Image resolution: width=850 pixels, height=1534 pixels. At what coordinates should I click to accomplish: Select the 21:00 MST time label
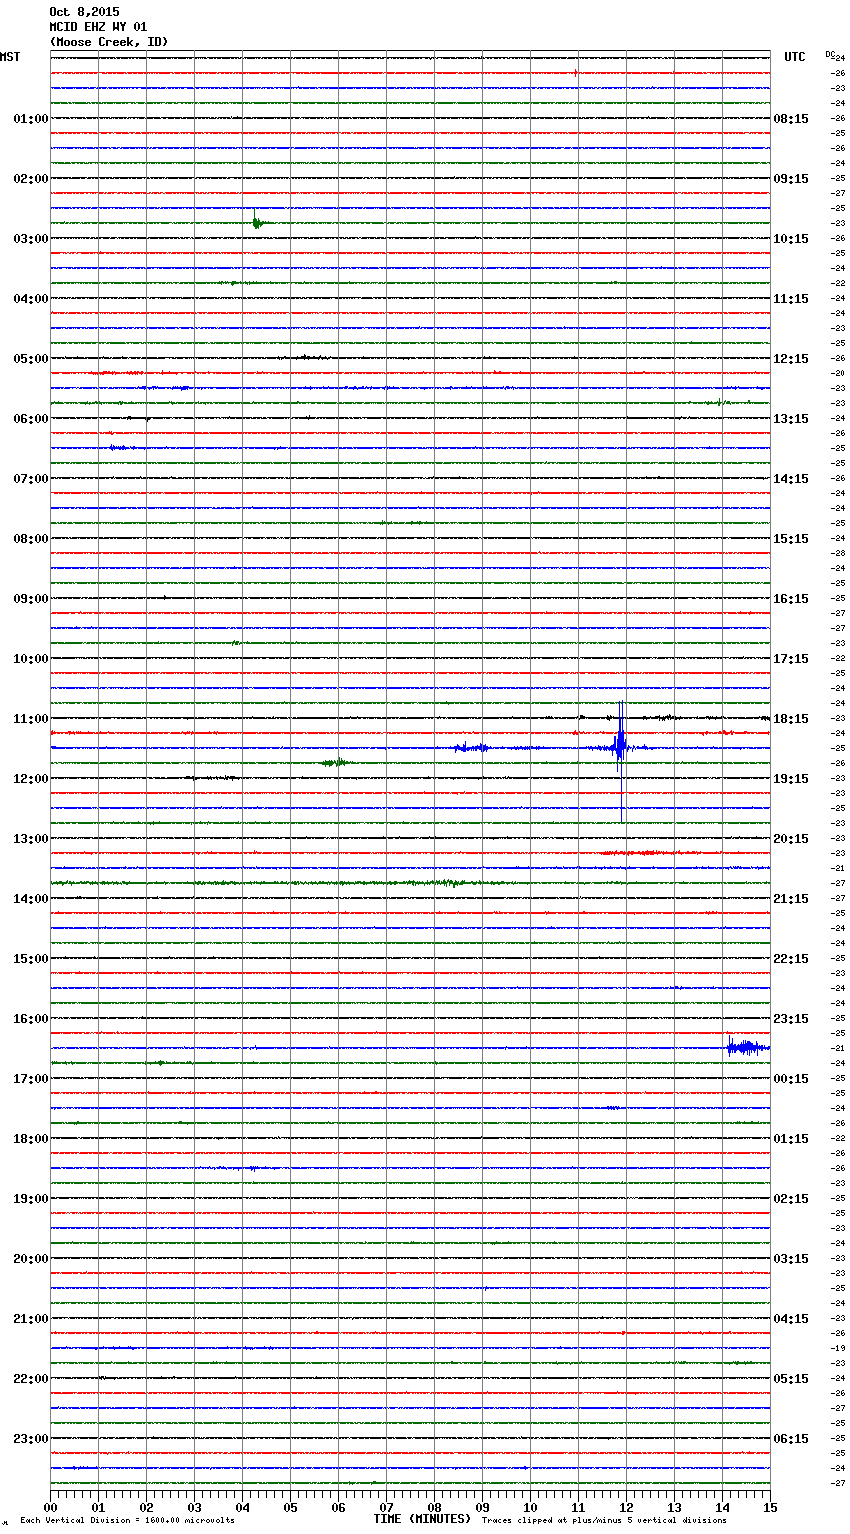[x=30, y=1319]
